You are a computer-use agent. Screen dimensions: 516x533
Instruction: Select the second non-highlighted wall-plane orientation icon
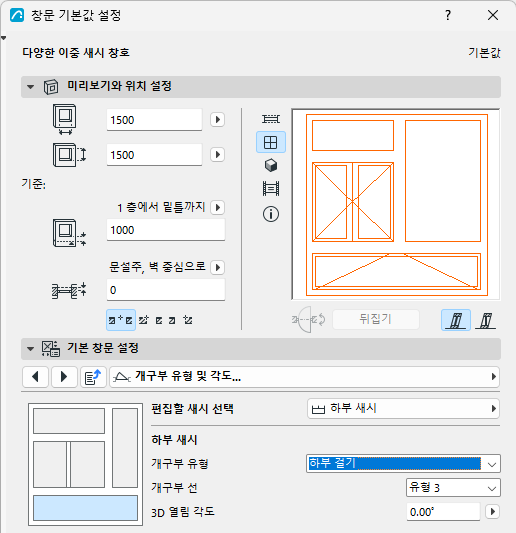[485, 320]
